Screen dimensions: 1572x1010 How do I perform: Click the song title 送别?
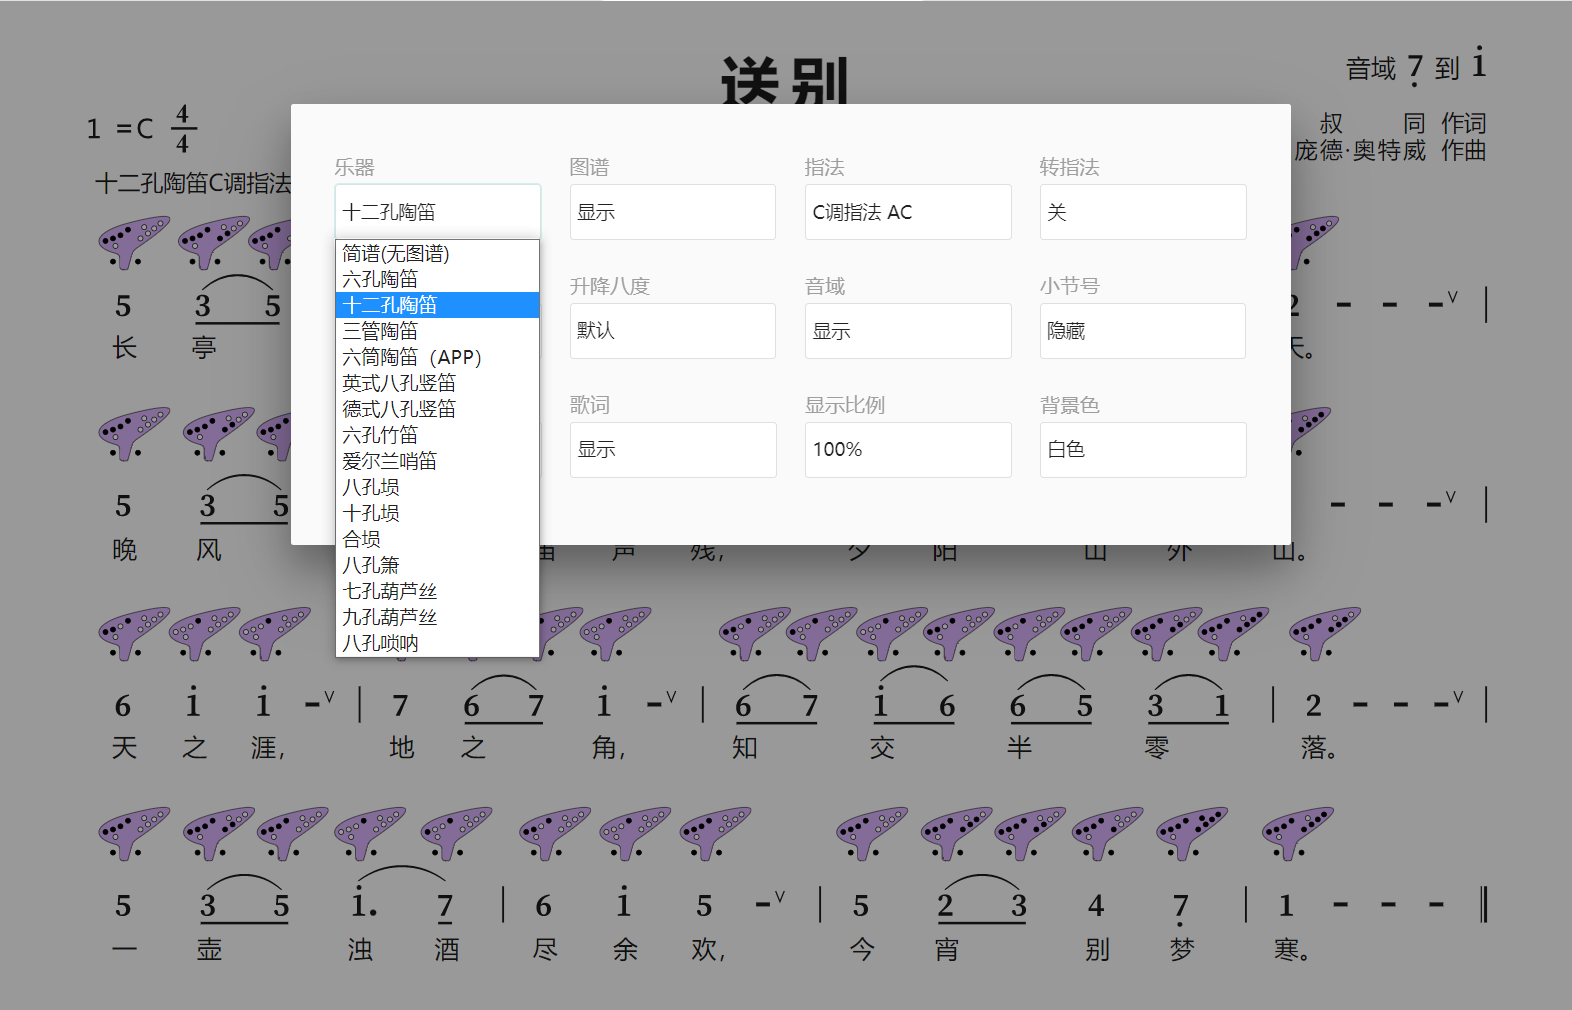tap(785, 80)
